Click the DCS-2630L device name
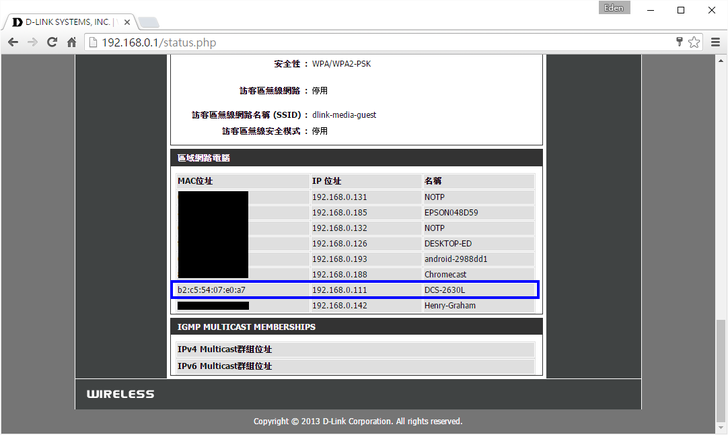 444,290
